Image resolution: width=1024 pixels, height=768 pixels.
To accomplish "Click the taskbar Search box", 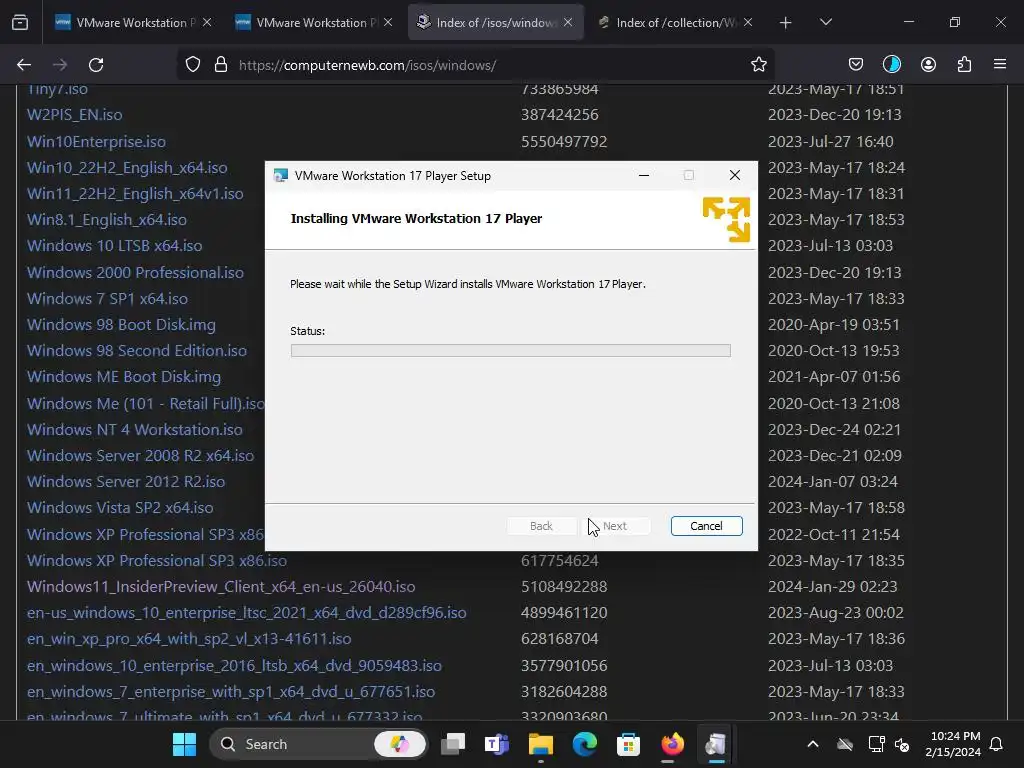I will pos(318,744).
